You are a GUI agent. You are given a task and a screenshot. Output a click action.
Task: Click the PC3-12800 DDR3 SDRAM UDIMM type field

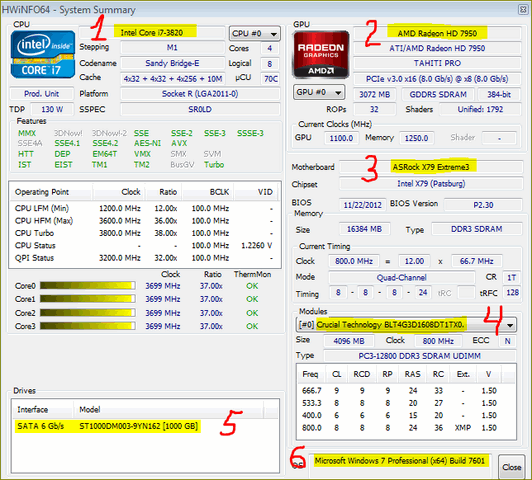pos(419,356)
